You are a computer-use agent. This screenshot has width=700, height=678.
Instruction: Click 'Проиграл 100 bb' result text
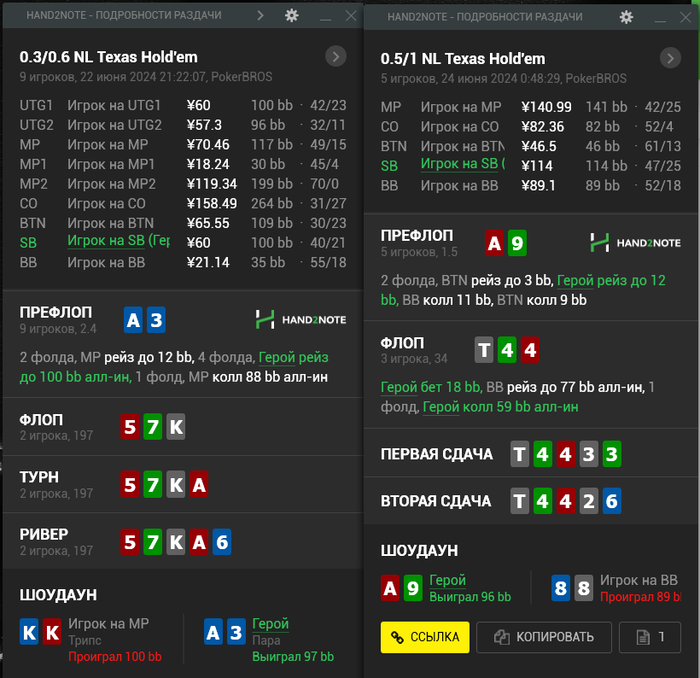coord(115,657)
